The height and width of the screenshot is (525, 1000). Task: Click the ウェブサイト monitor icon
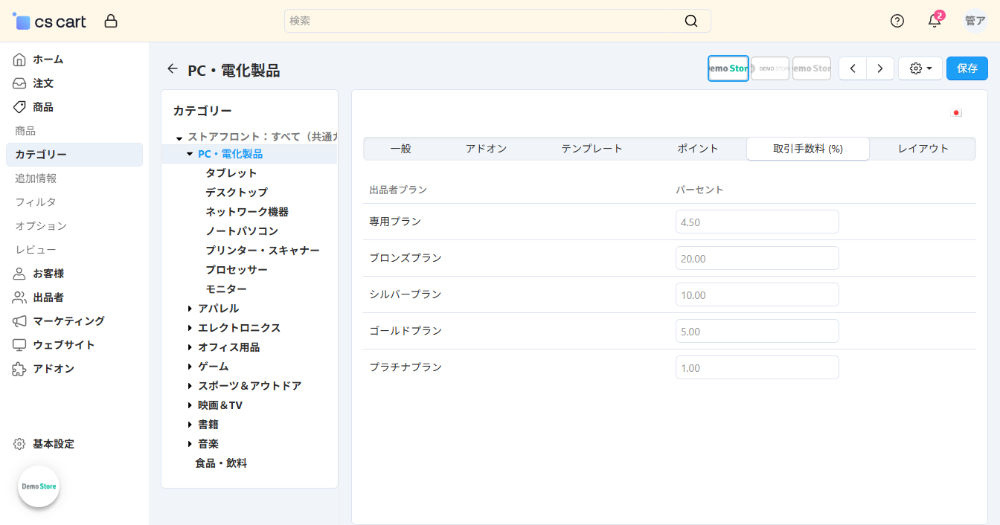[x=19, y=345]
